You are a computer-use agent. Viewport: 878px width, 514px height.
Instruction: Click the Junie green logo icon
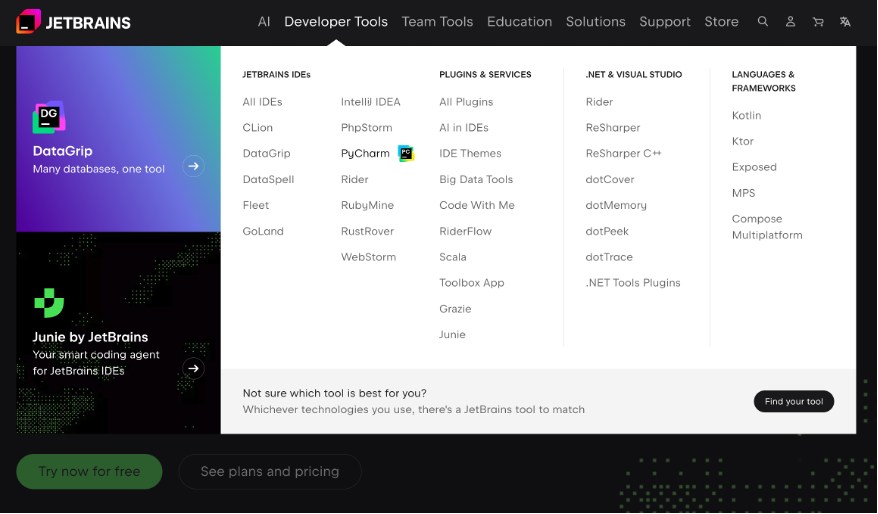pos(49,303)
